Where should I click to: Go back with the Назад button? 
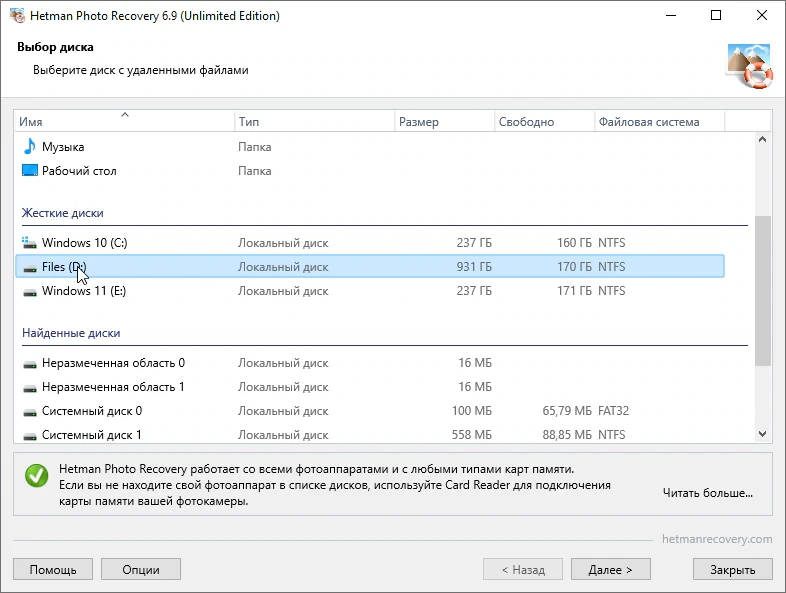pyautogui.click(x=523, y=569)
